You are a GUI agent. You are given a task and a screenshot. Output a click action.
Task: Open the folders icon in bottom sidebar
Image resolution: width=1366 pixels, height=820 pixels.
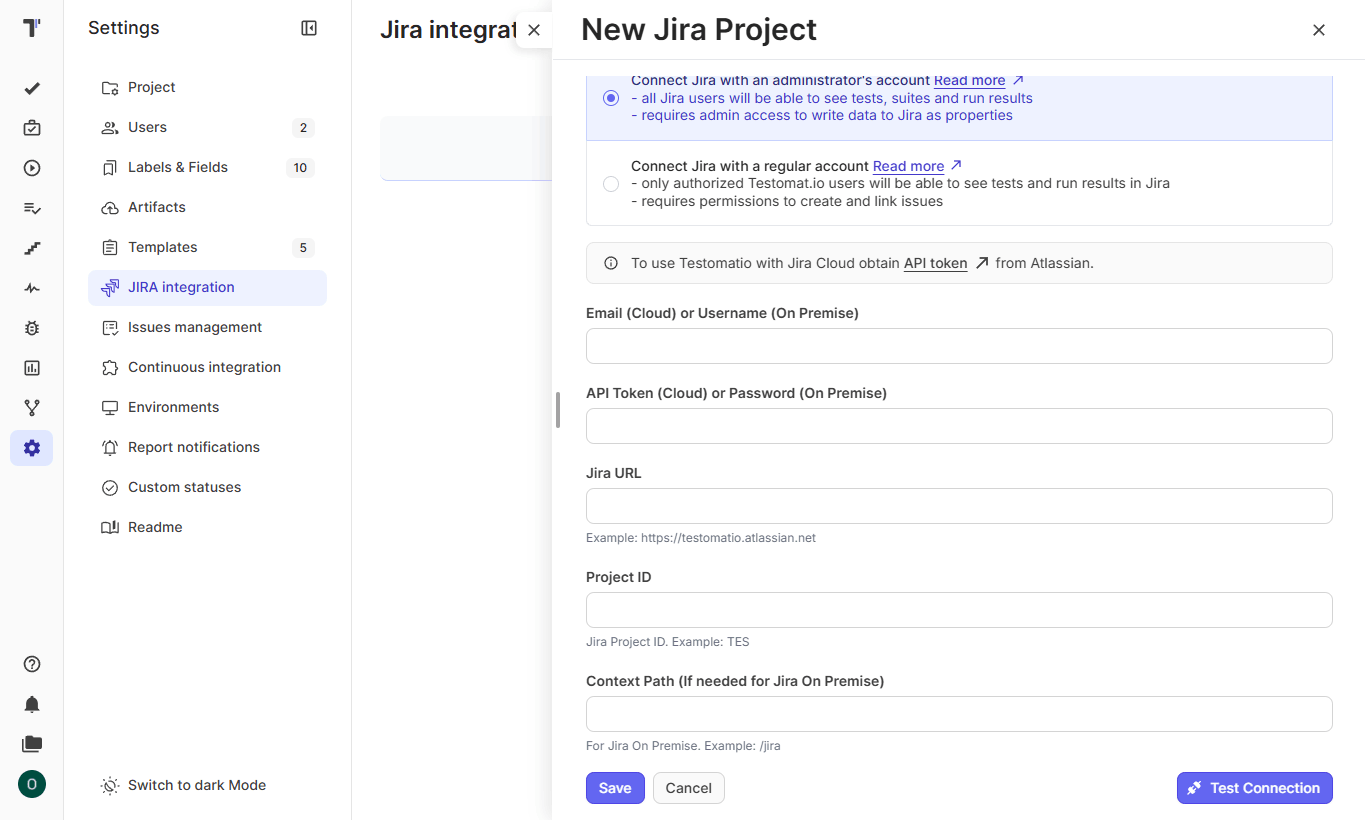[x=32, y=744]
